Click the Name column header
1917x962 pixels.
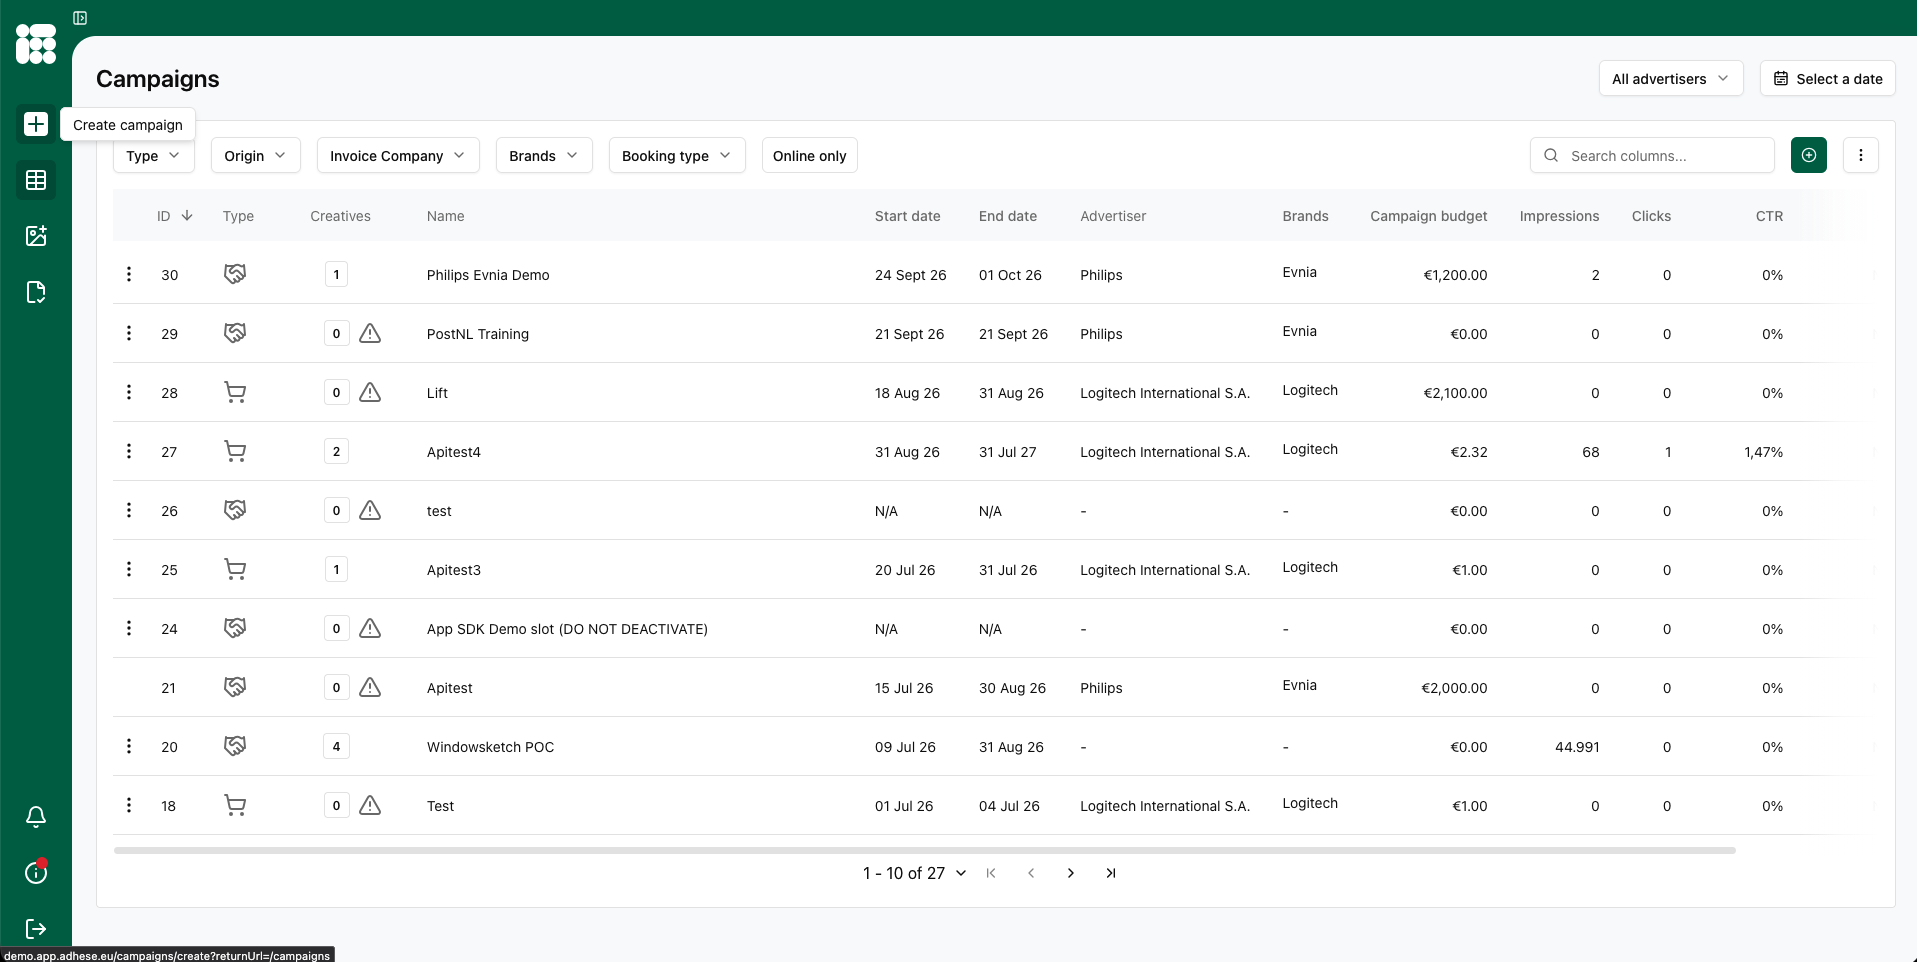click(x=446, y=216)
